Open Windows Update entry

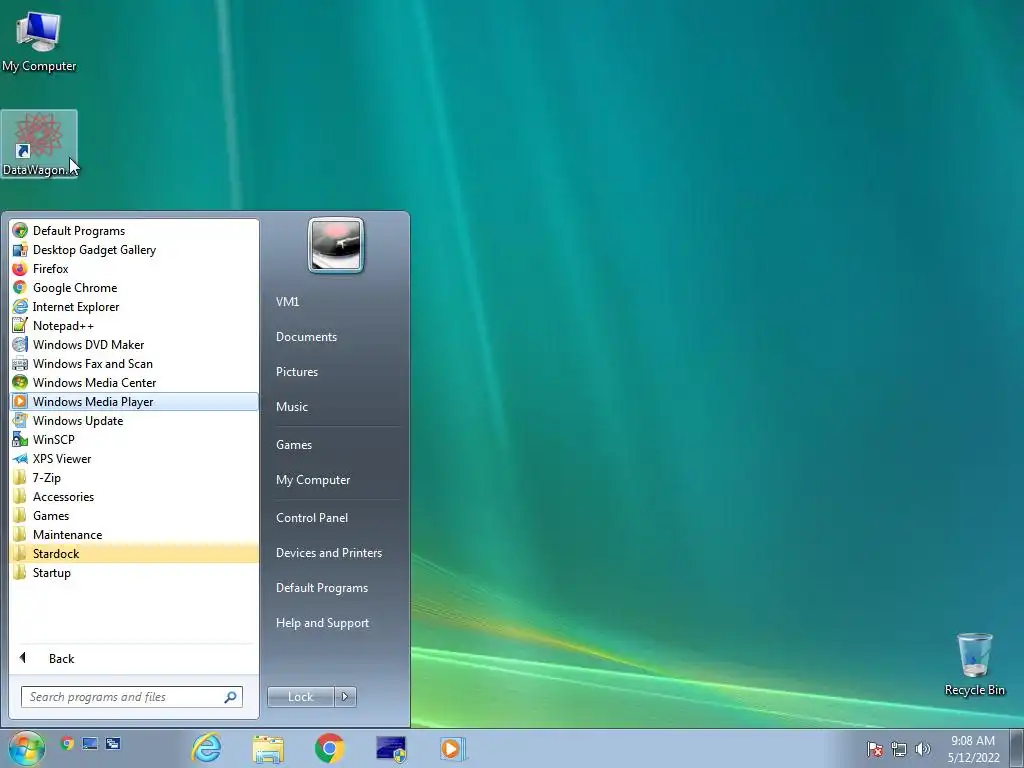tap(134, 421)
